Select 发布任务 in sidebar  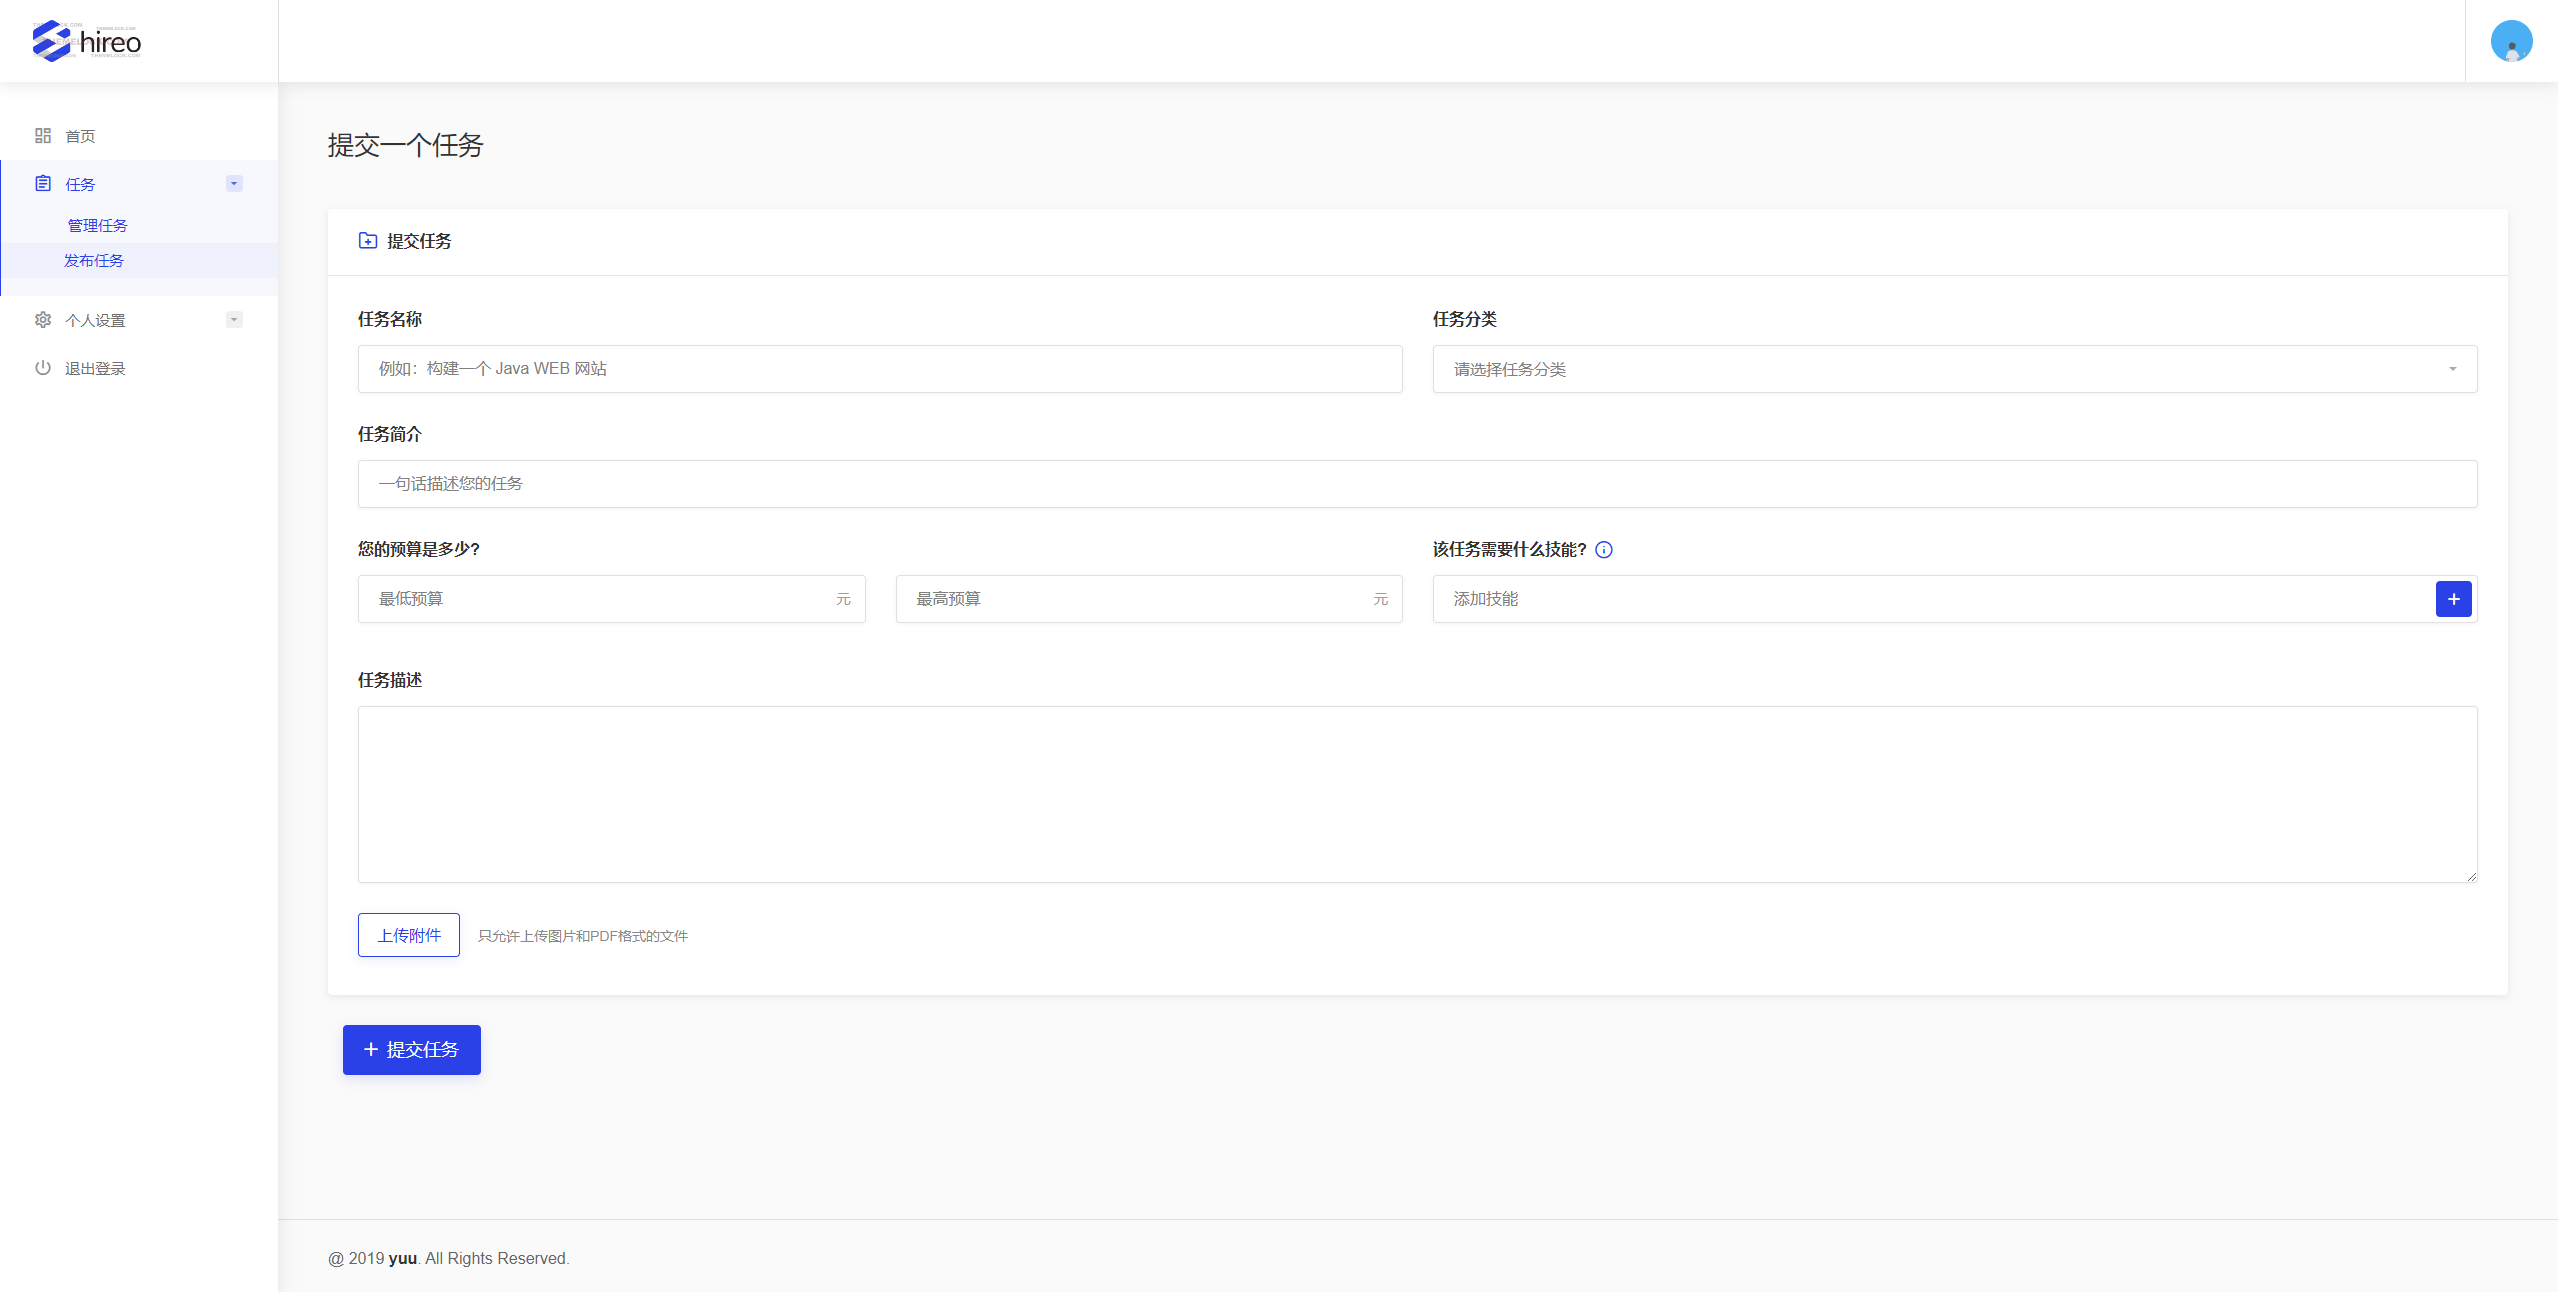coord(94,261)
